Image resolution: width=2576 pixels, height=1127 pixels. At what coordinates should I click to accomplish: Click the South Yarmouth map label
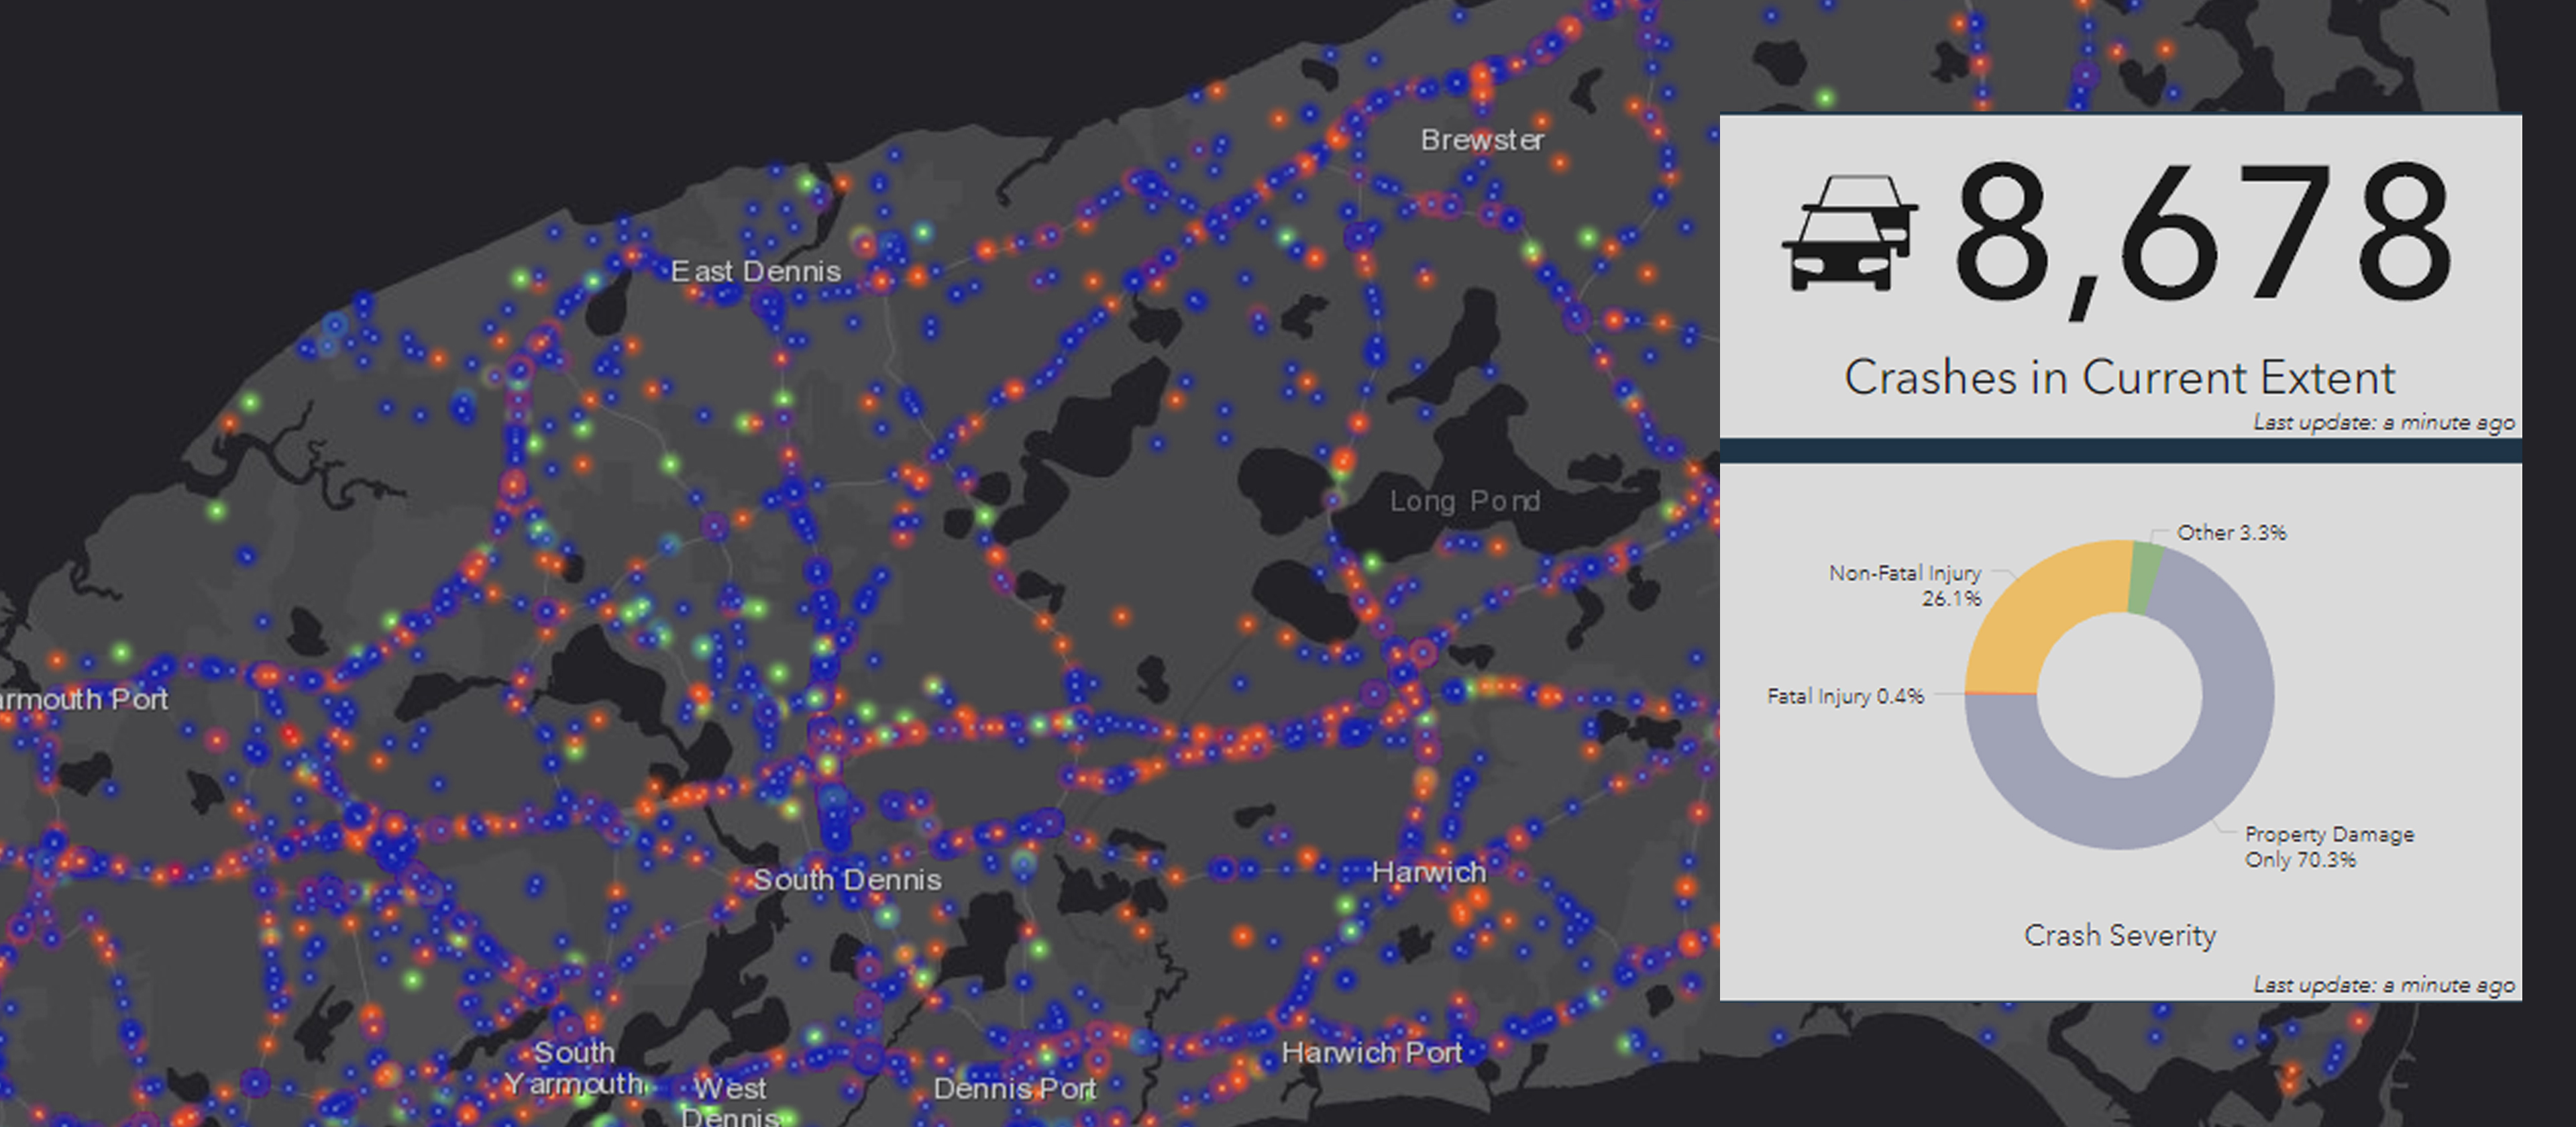[574, 1067]
